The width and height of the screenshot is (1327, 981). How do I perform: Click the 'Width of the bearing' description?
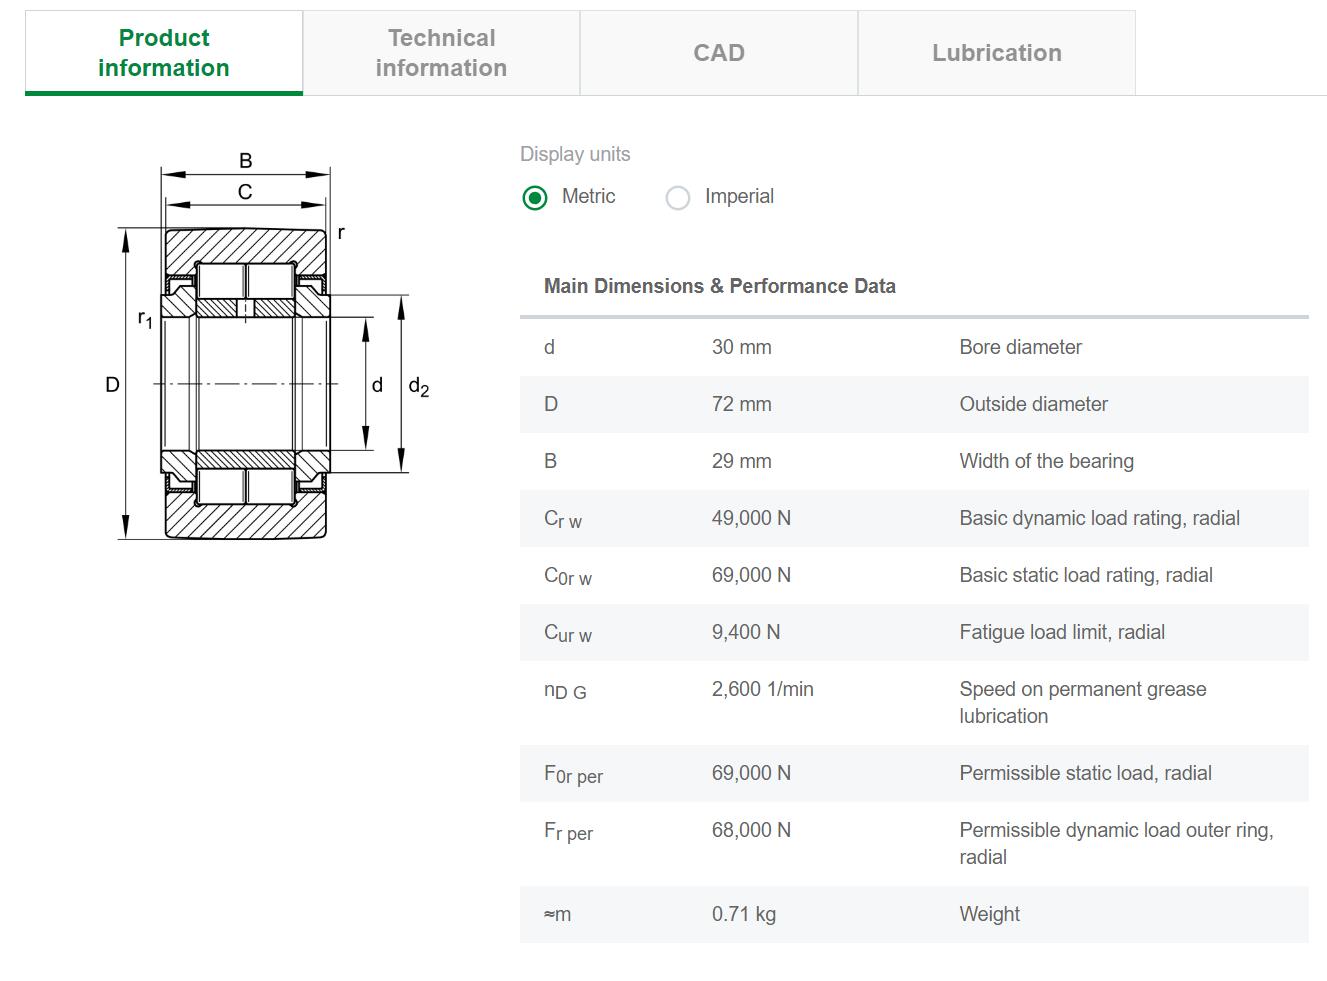(x=1047, y=461)
